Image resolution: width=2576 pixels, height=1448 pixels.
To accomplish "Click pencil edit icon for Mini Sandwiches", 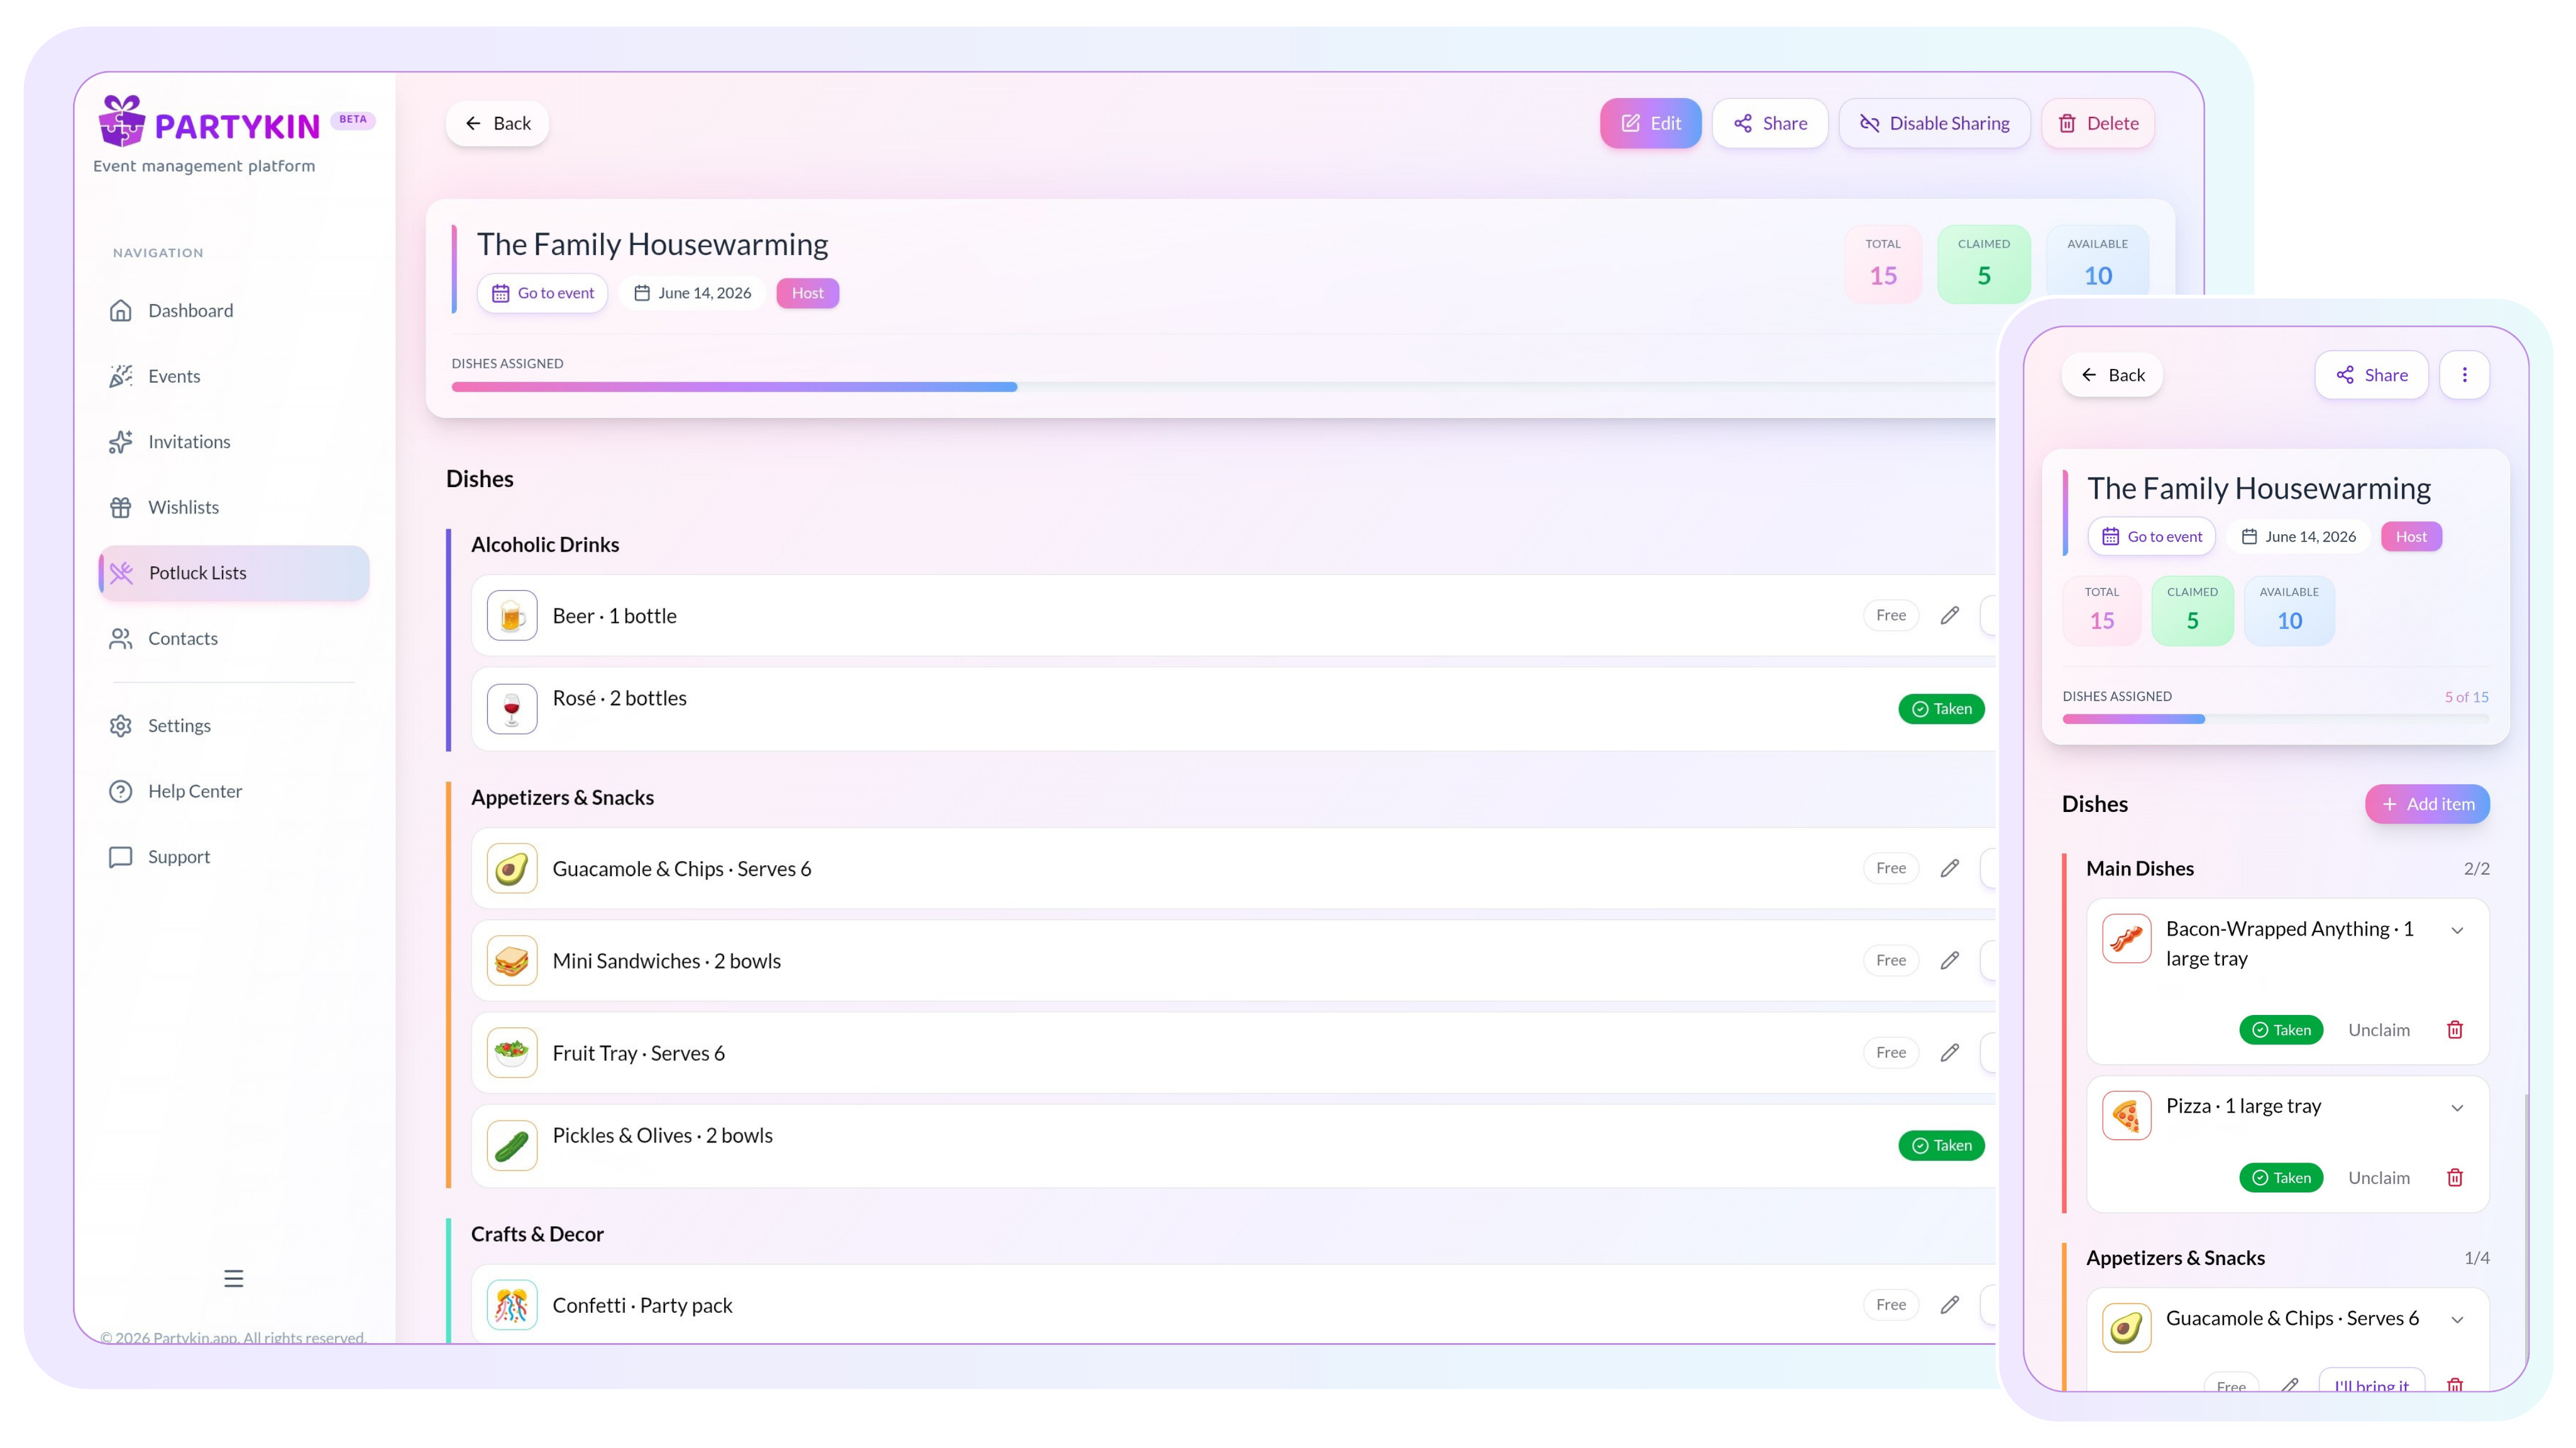I will click(x=1949, y=960).
